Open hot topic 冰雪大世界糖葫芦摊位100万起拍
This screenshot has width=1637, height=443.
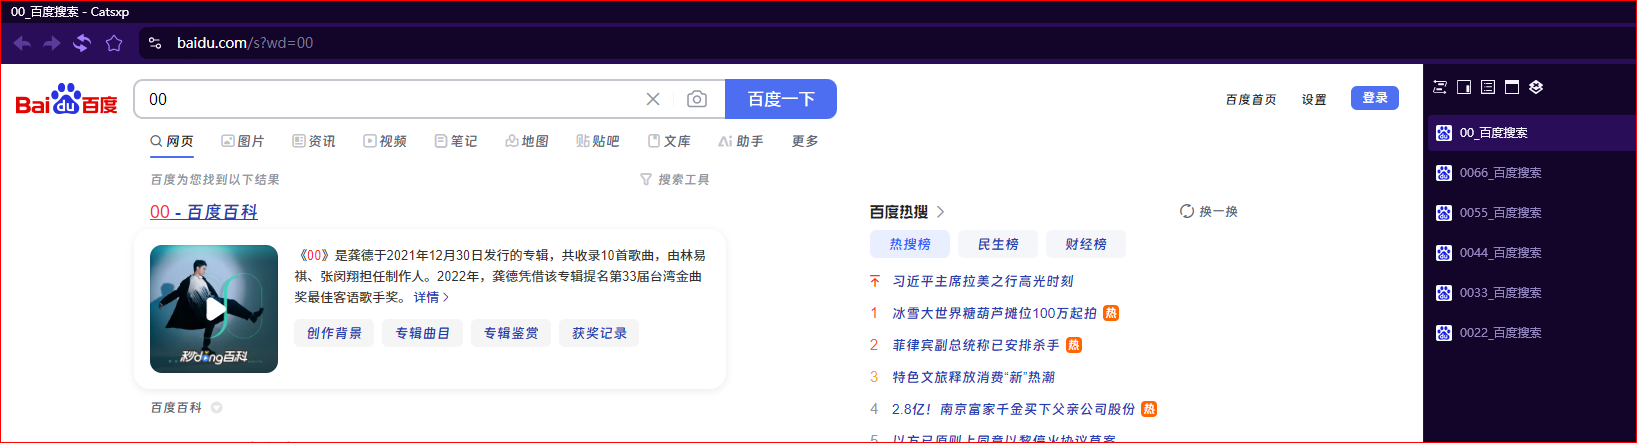[x=994, y=313]
